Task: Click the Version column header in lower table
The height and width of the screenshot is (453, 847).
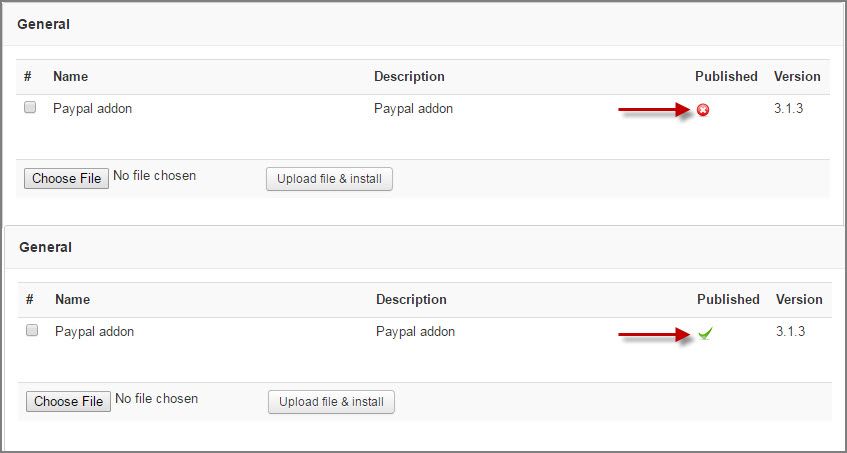Action: 799,300
